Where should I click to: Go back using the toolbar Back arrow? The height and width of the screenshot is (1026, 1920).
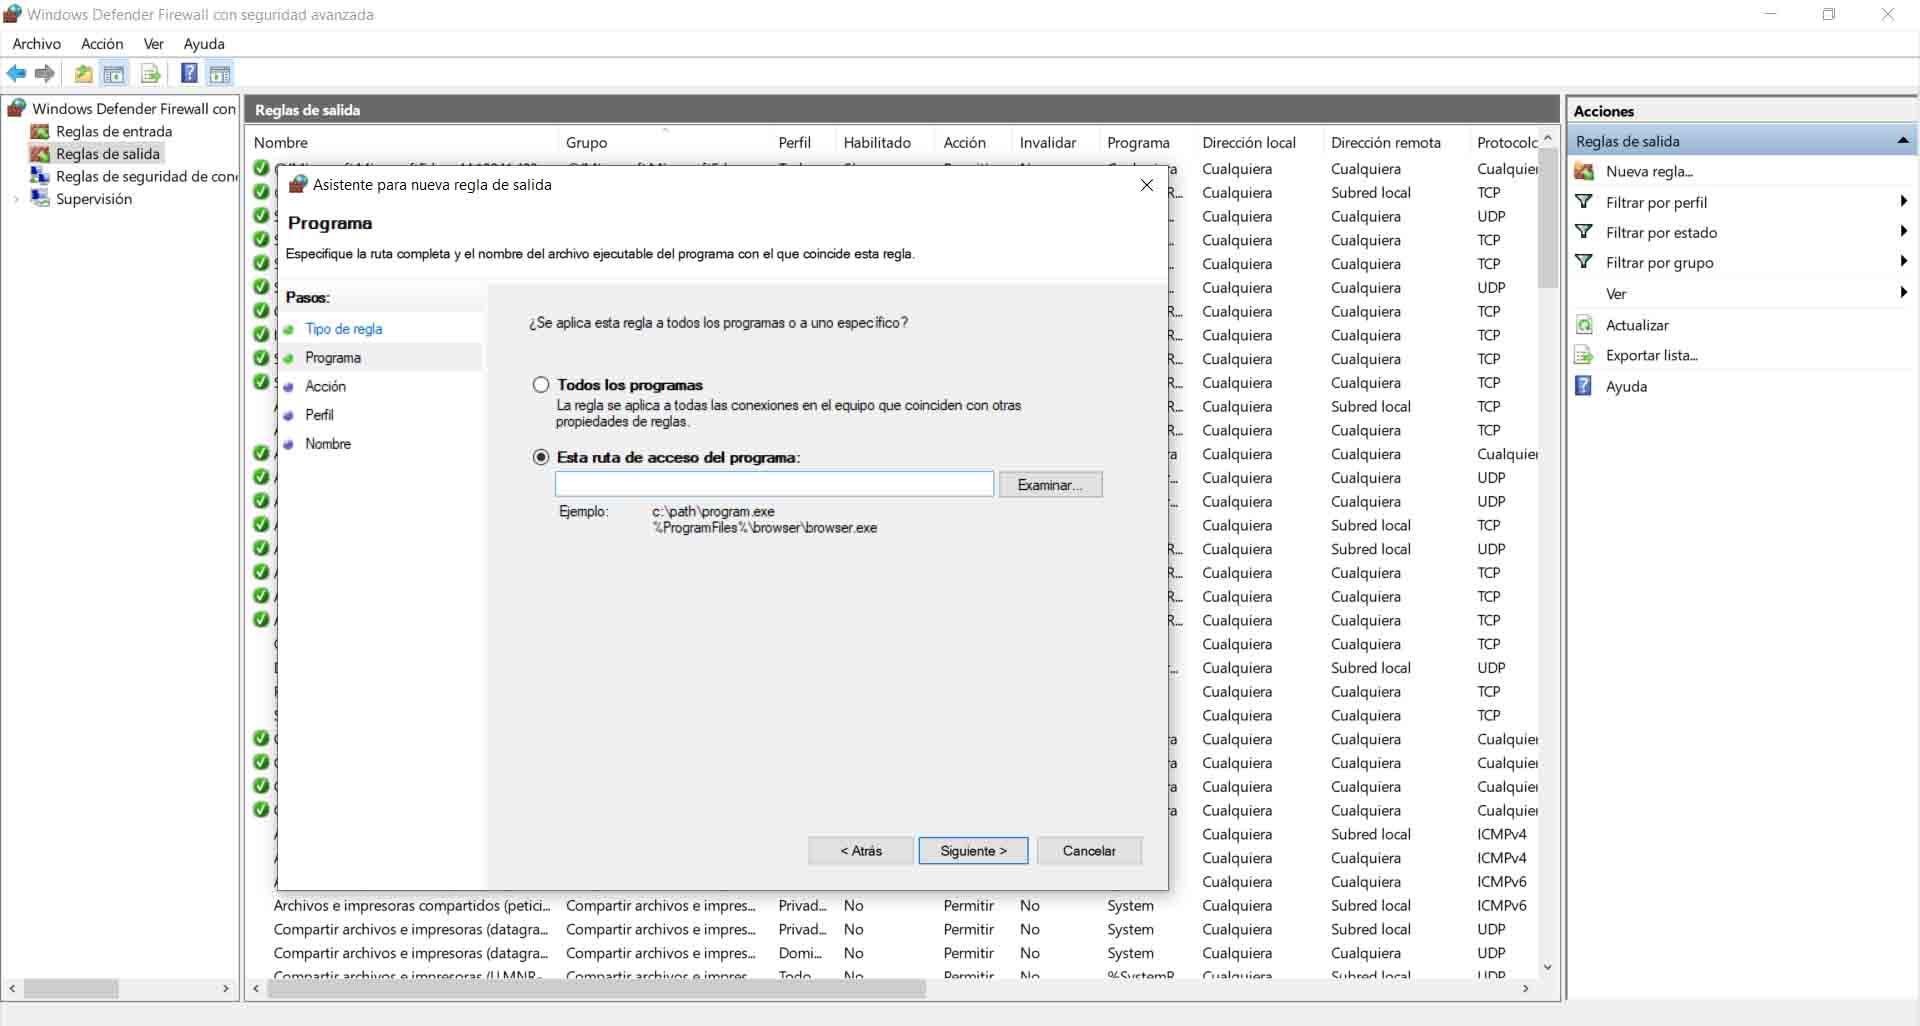coord(16,74)
